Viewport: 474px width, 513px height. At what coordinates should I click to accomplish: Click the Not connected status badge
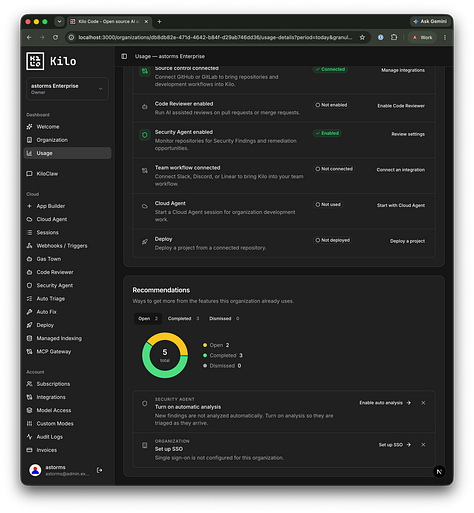334,169
